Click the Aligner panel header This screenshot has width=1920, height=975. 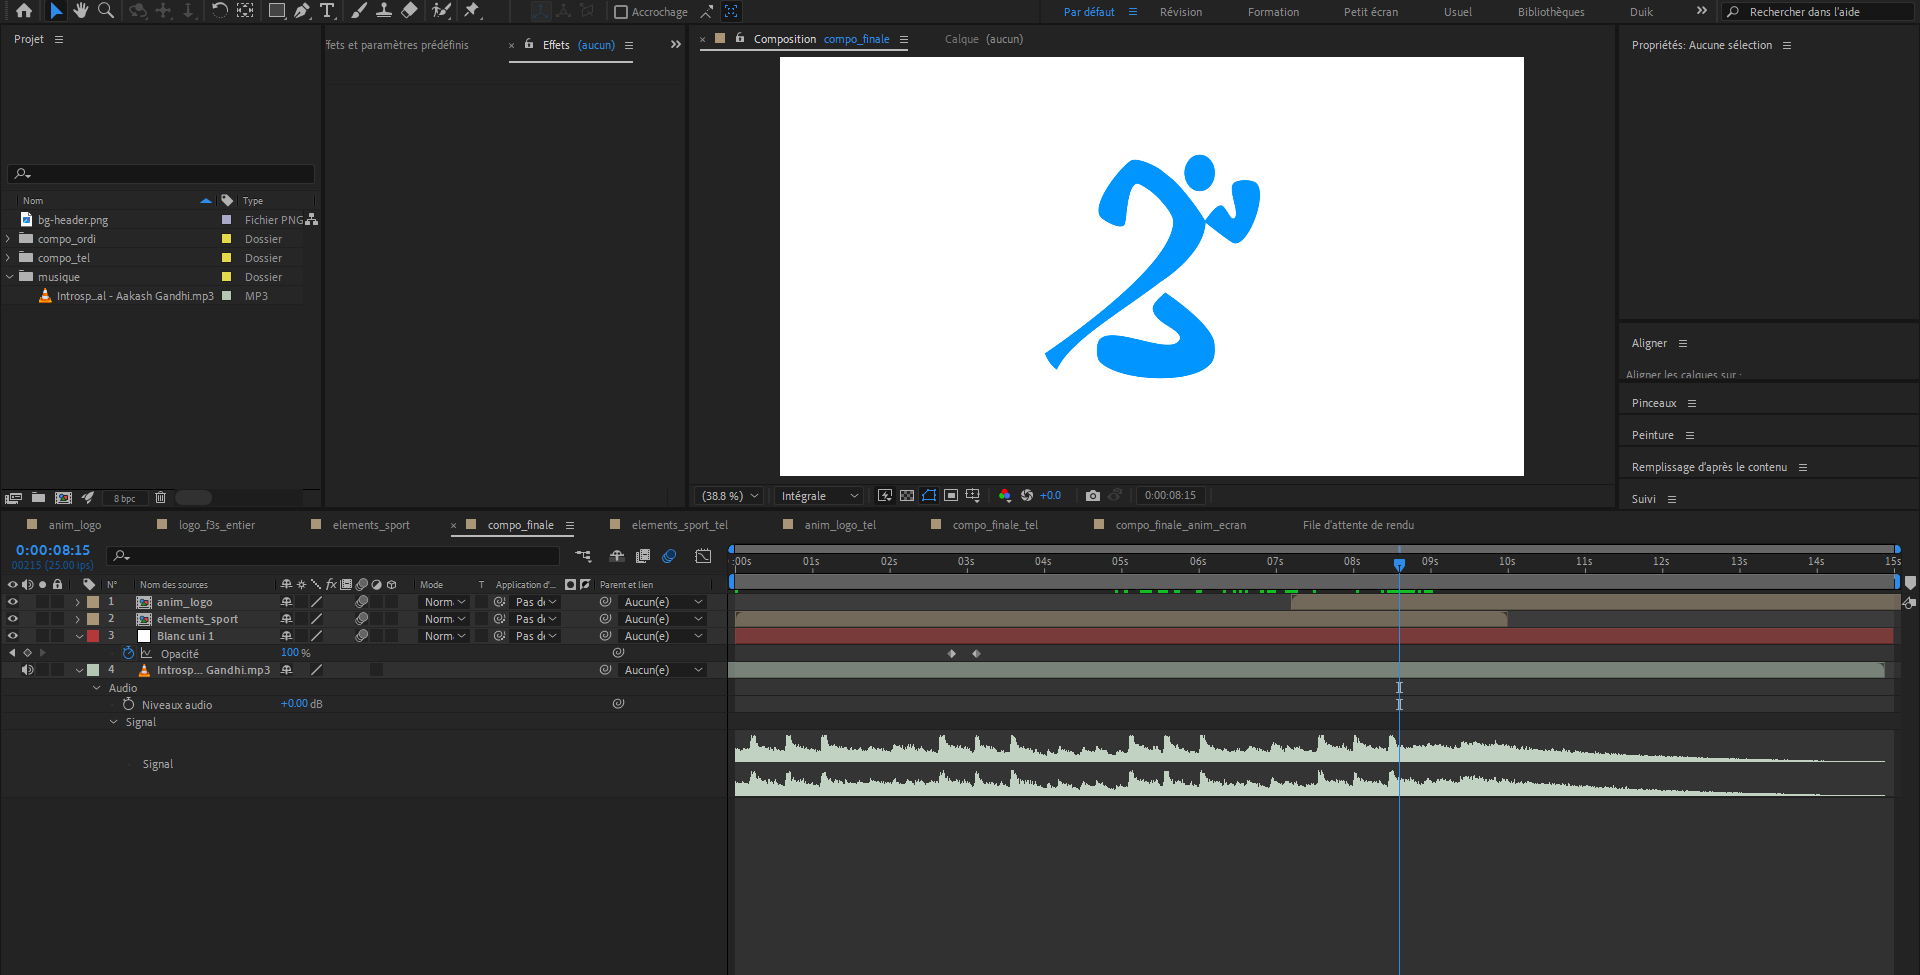pyautogui.click(x=1649, y=343)
